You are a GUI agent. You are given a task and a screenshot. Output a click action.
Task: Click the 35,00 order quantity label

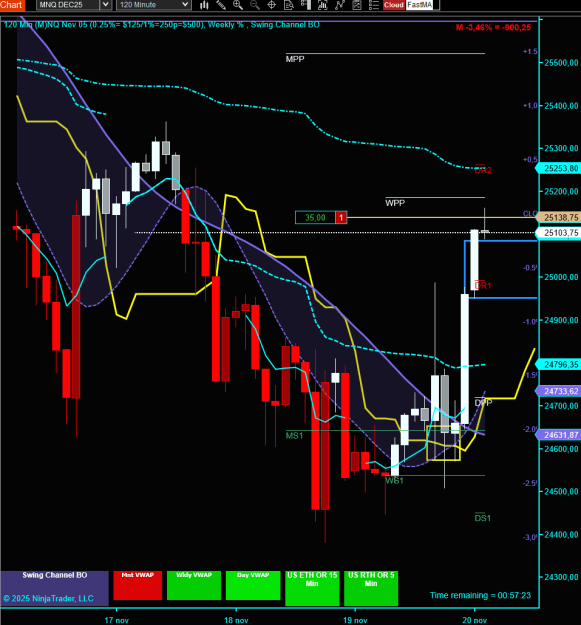tap(315, 218)
